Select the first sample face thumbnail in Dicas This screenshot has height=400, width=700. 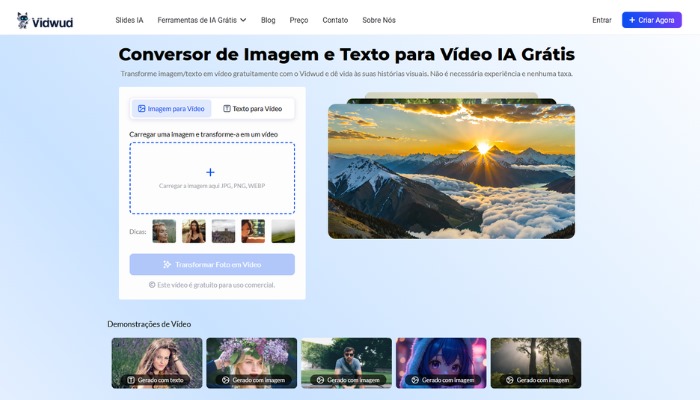tap(164, 231)
